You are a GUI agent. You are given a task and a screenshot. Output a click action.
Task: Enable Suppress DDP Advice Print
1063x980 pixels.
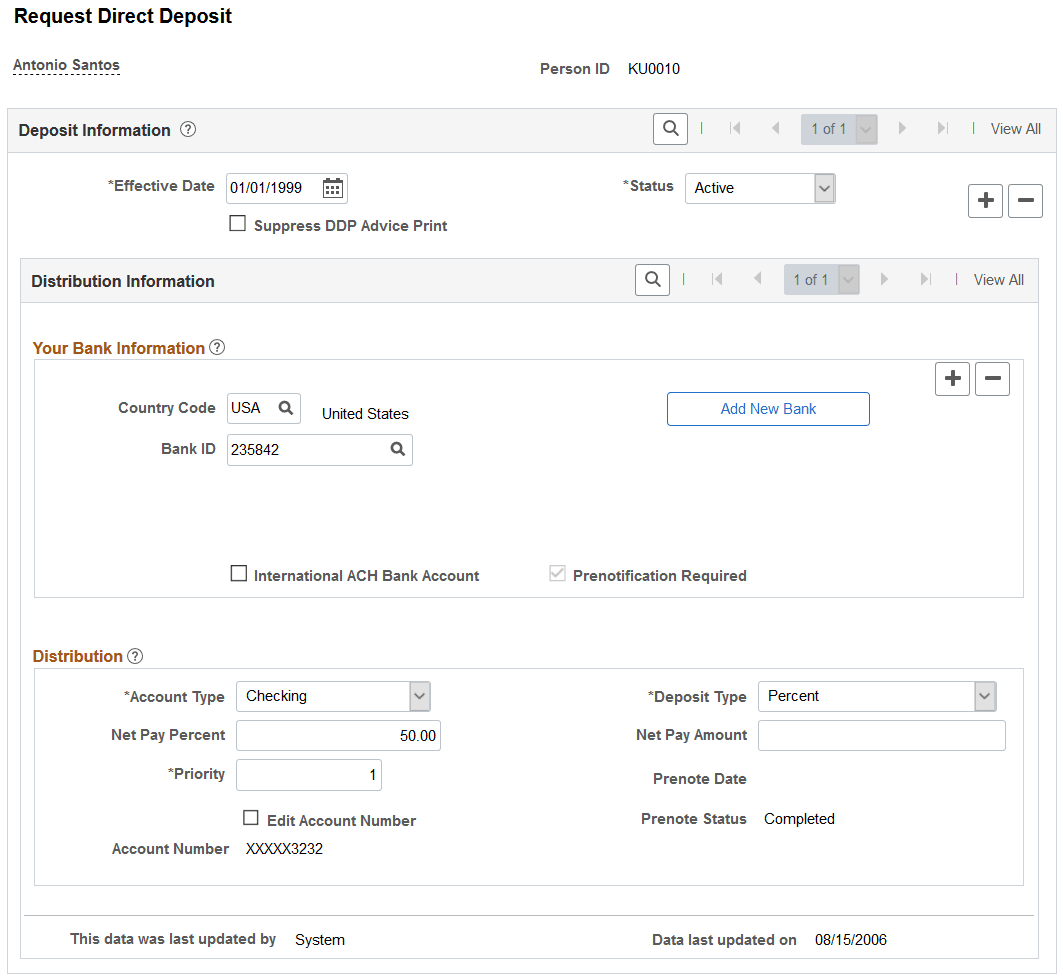pyautogui.click(x=237, y=223)
